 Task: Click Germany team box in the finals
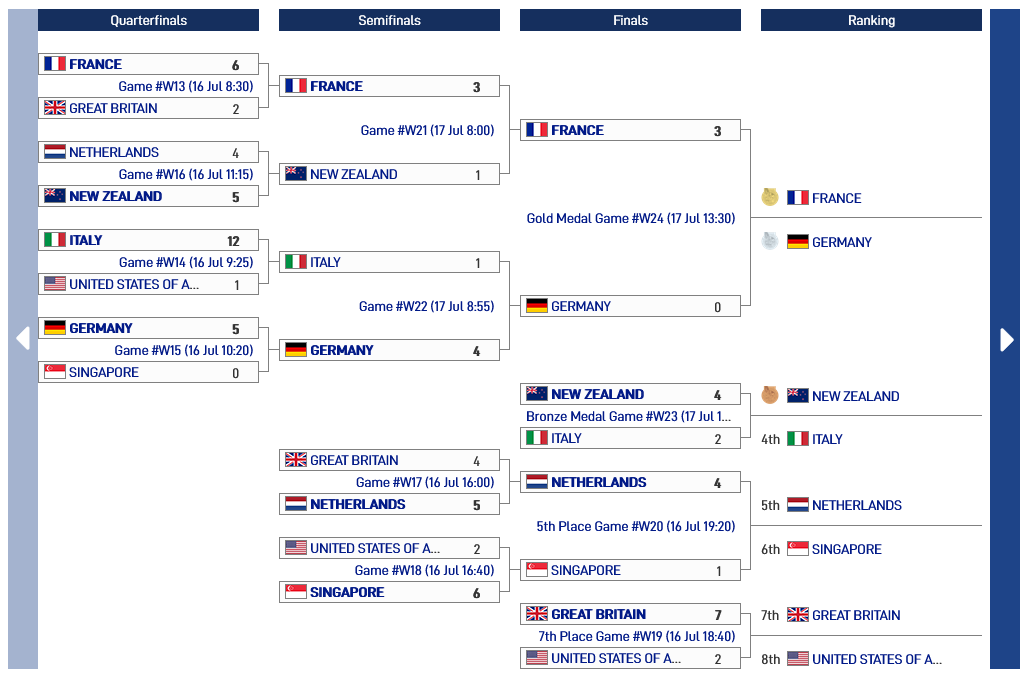coord(631,306)
